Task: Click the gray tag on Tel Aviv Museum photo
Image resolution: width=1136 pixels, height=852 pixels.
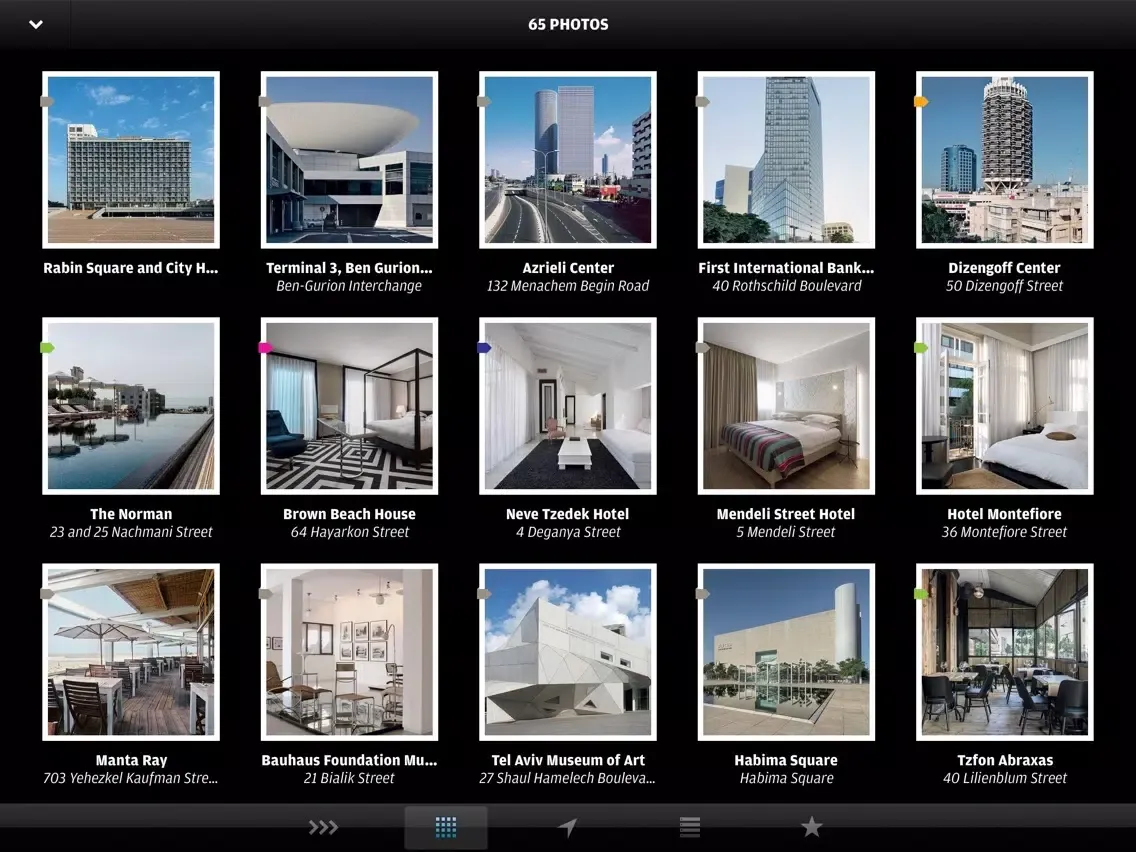Action: (x=484, y=595)
